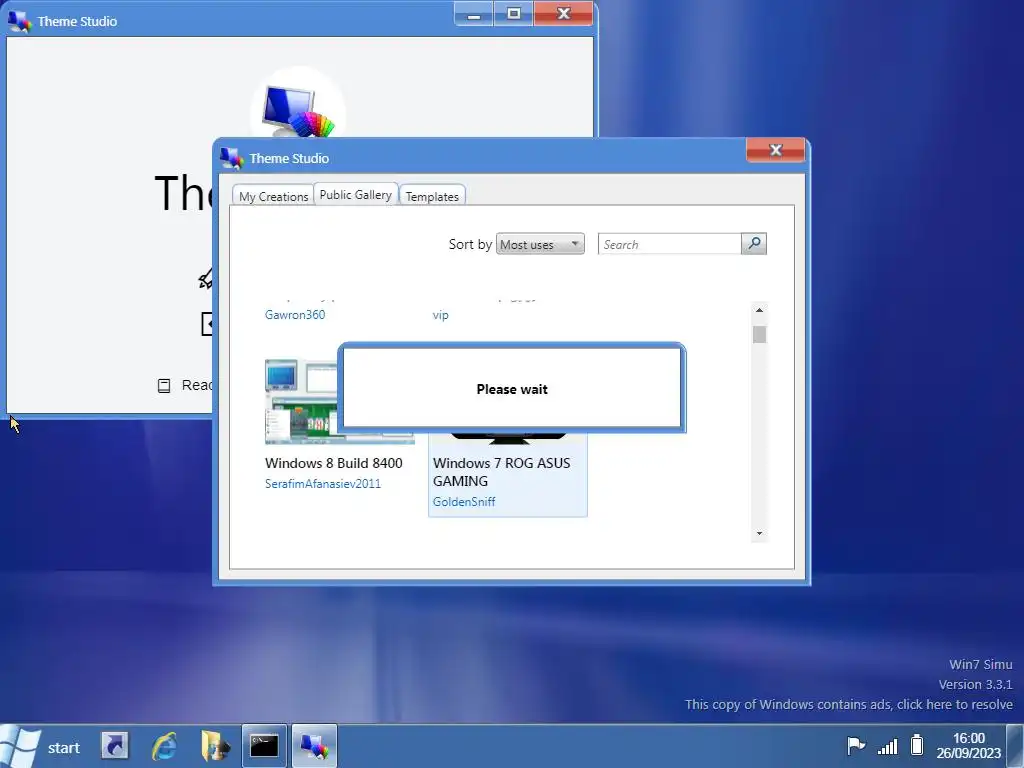Click the Windows 7 ROG ASUS GAMING title
This screenshot has width=1024, height=768.
(502, 472)
